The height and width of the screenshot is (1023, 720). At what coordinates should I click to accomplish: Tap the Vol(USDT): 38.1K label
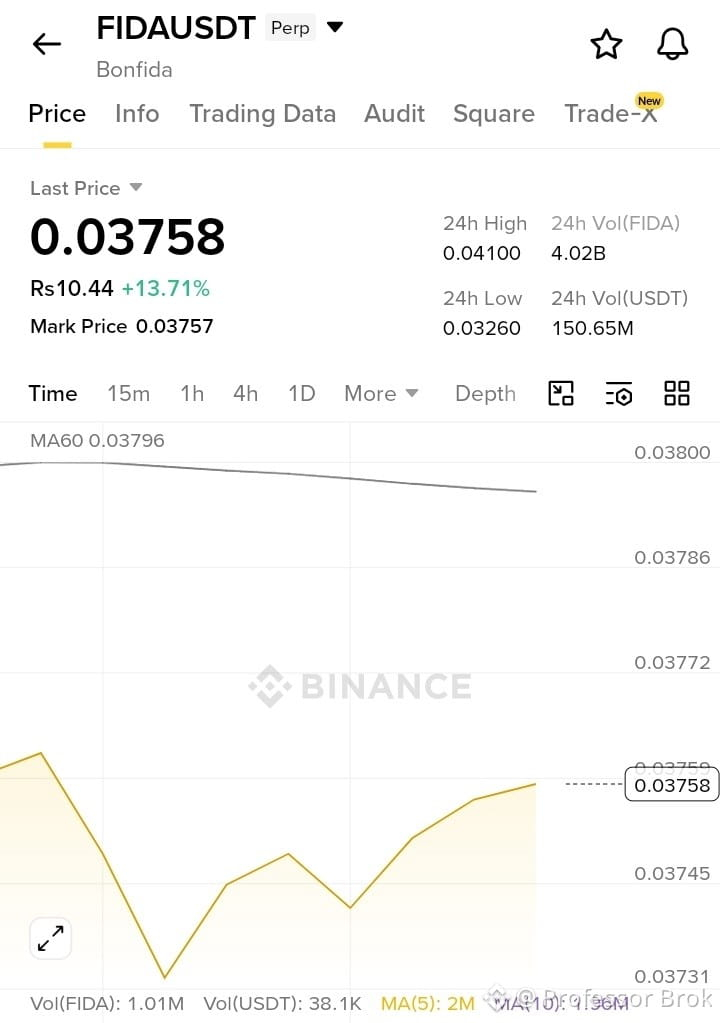pyautogui.click(x=282, y=1003)
